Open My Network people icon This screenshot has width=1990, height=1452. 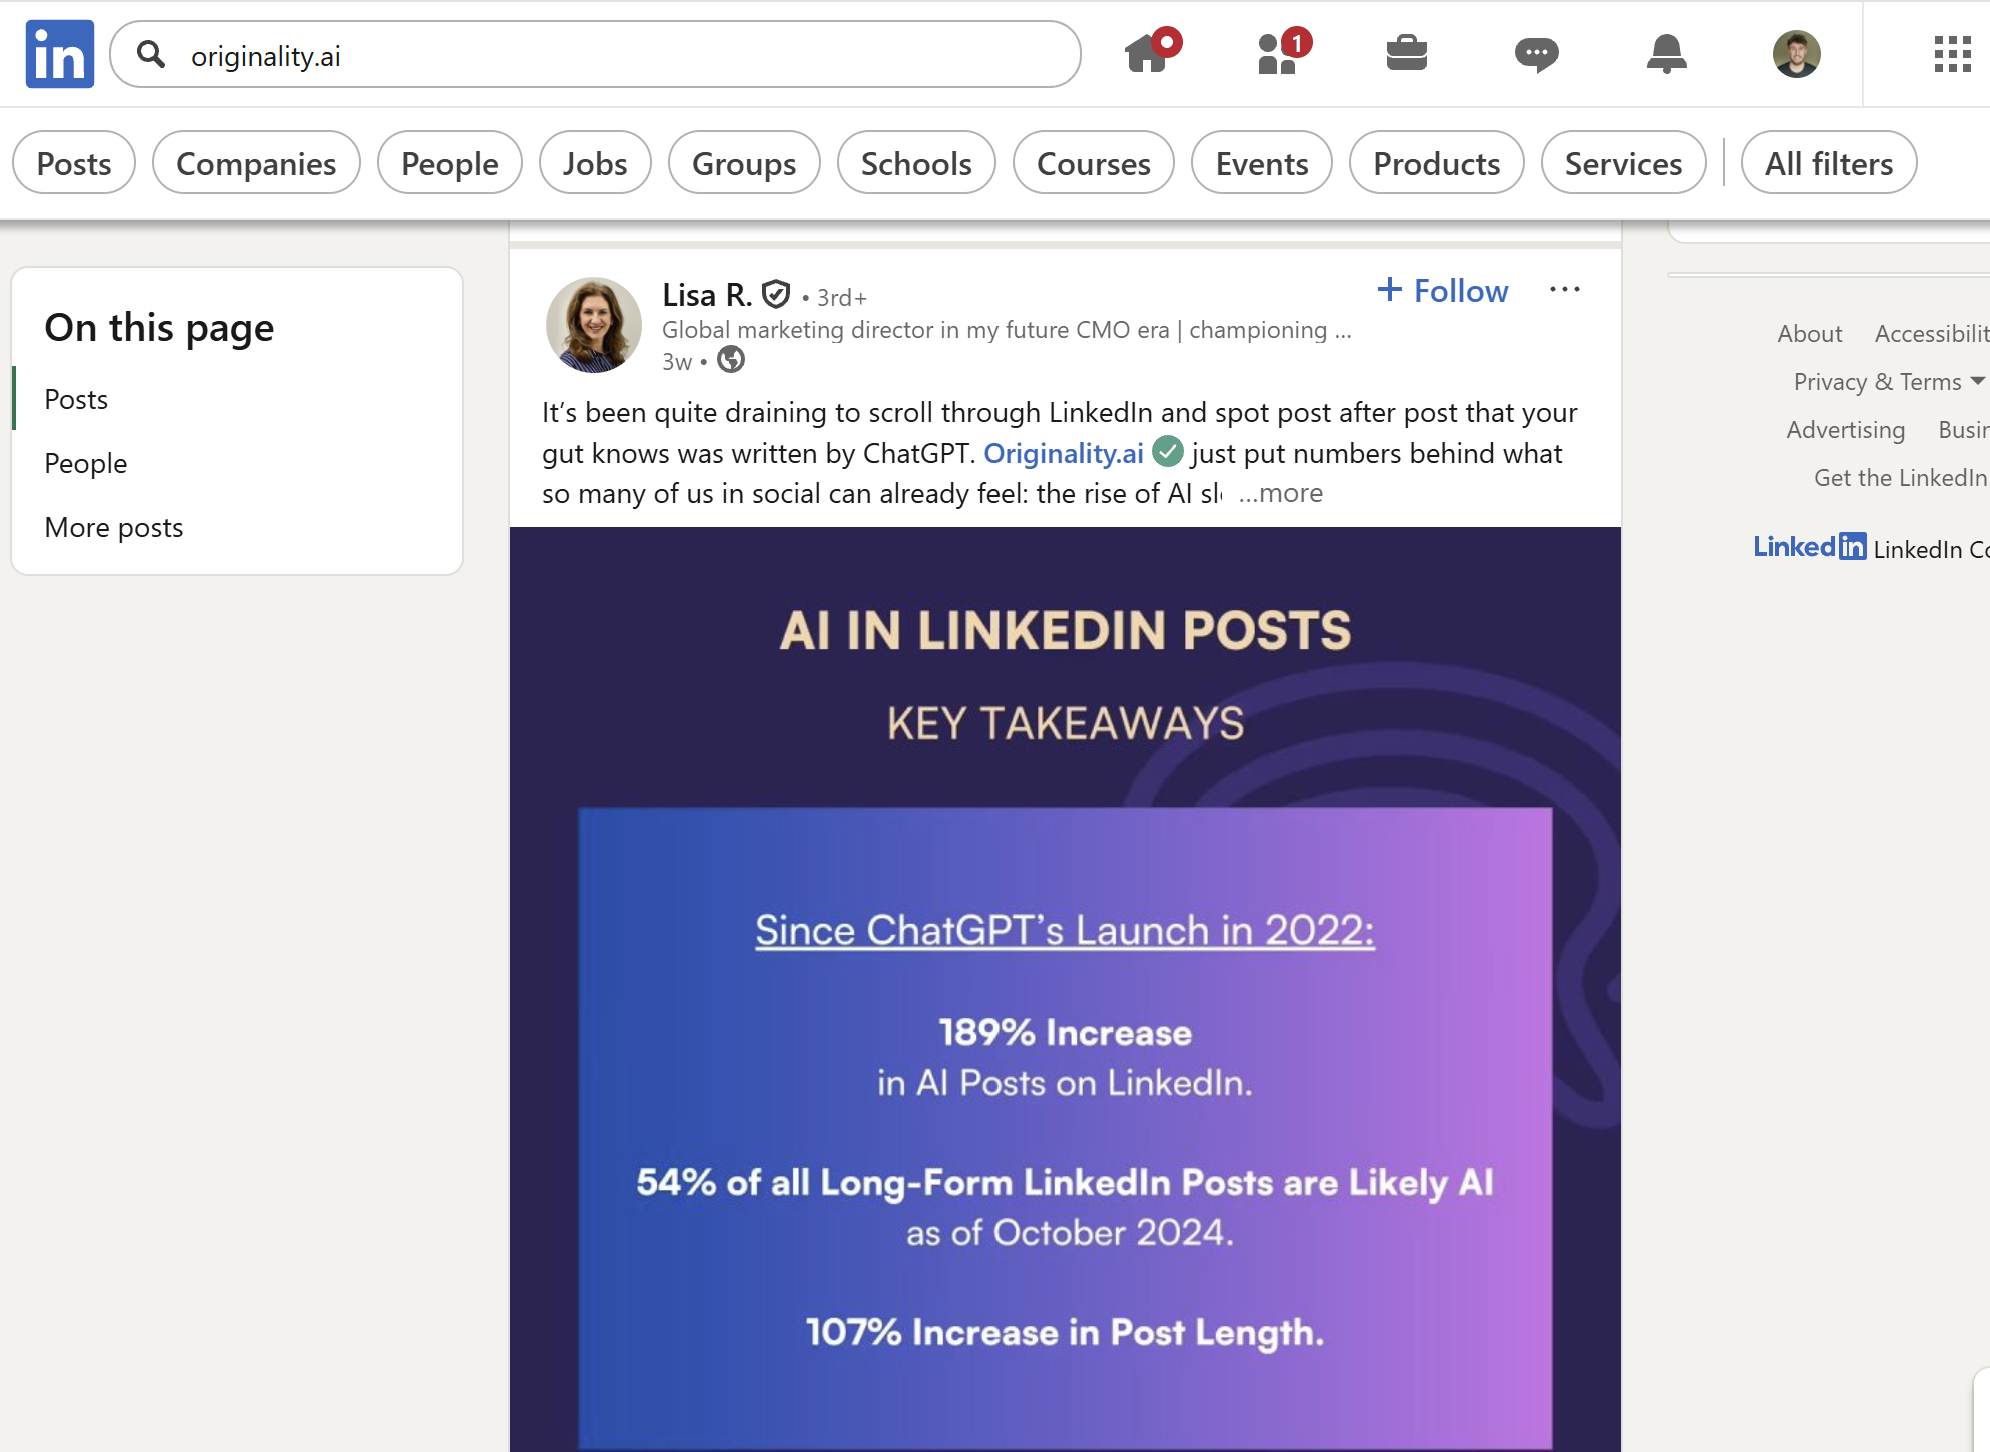[1277, 54]
